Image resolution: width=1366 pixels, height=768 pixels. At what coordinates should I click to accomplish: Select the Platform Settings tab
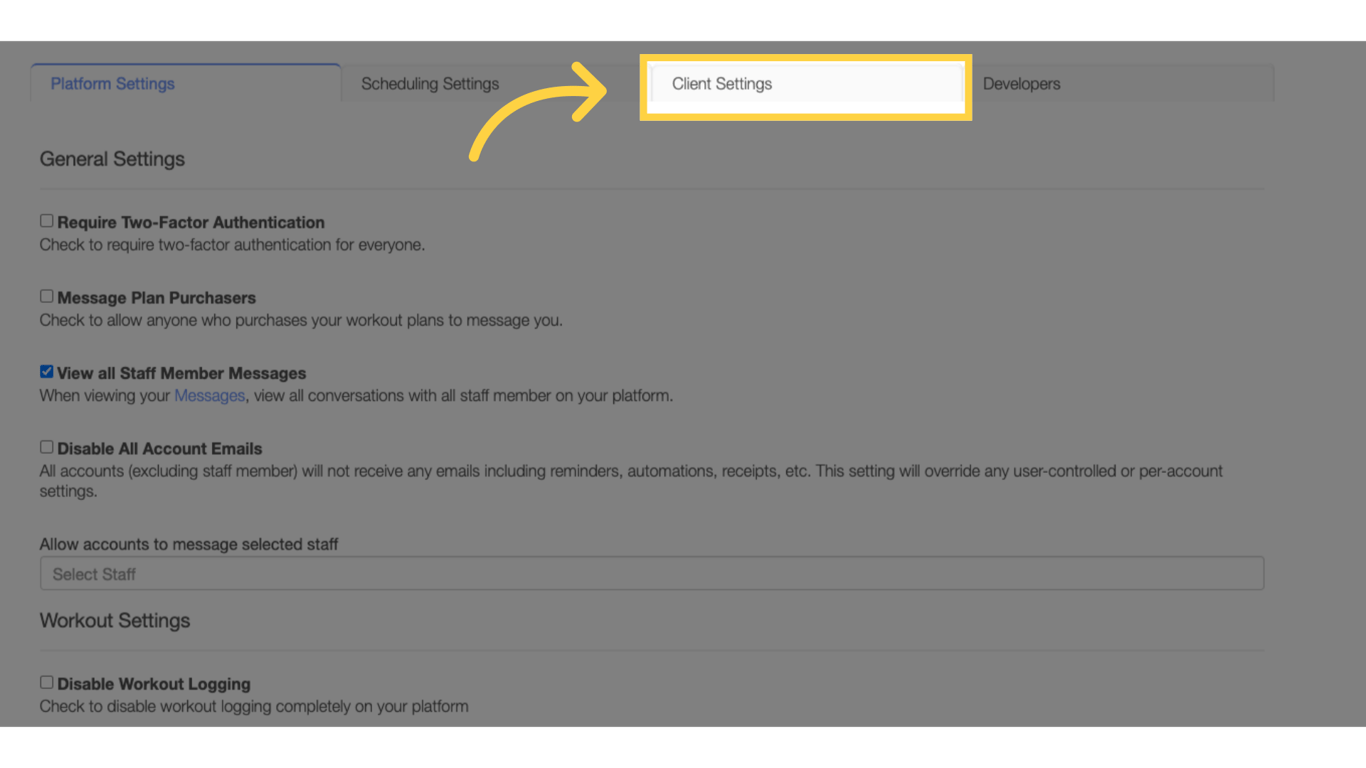point(112,84)
